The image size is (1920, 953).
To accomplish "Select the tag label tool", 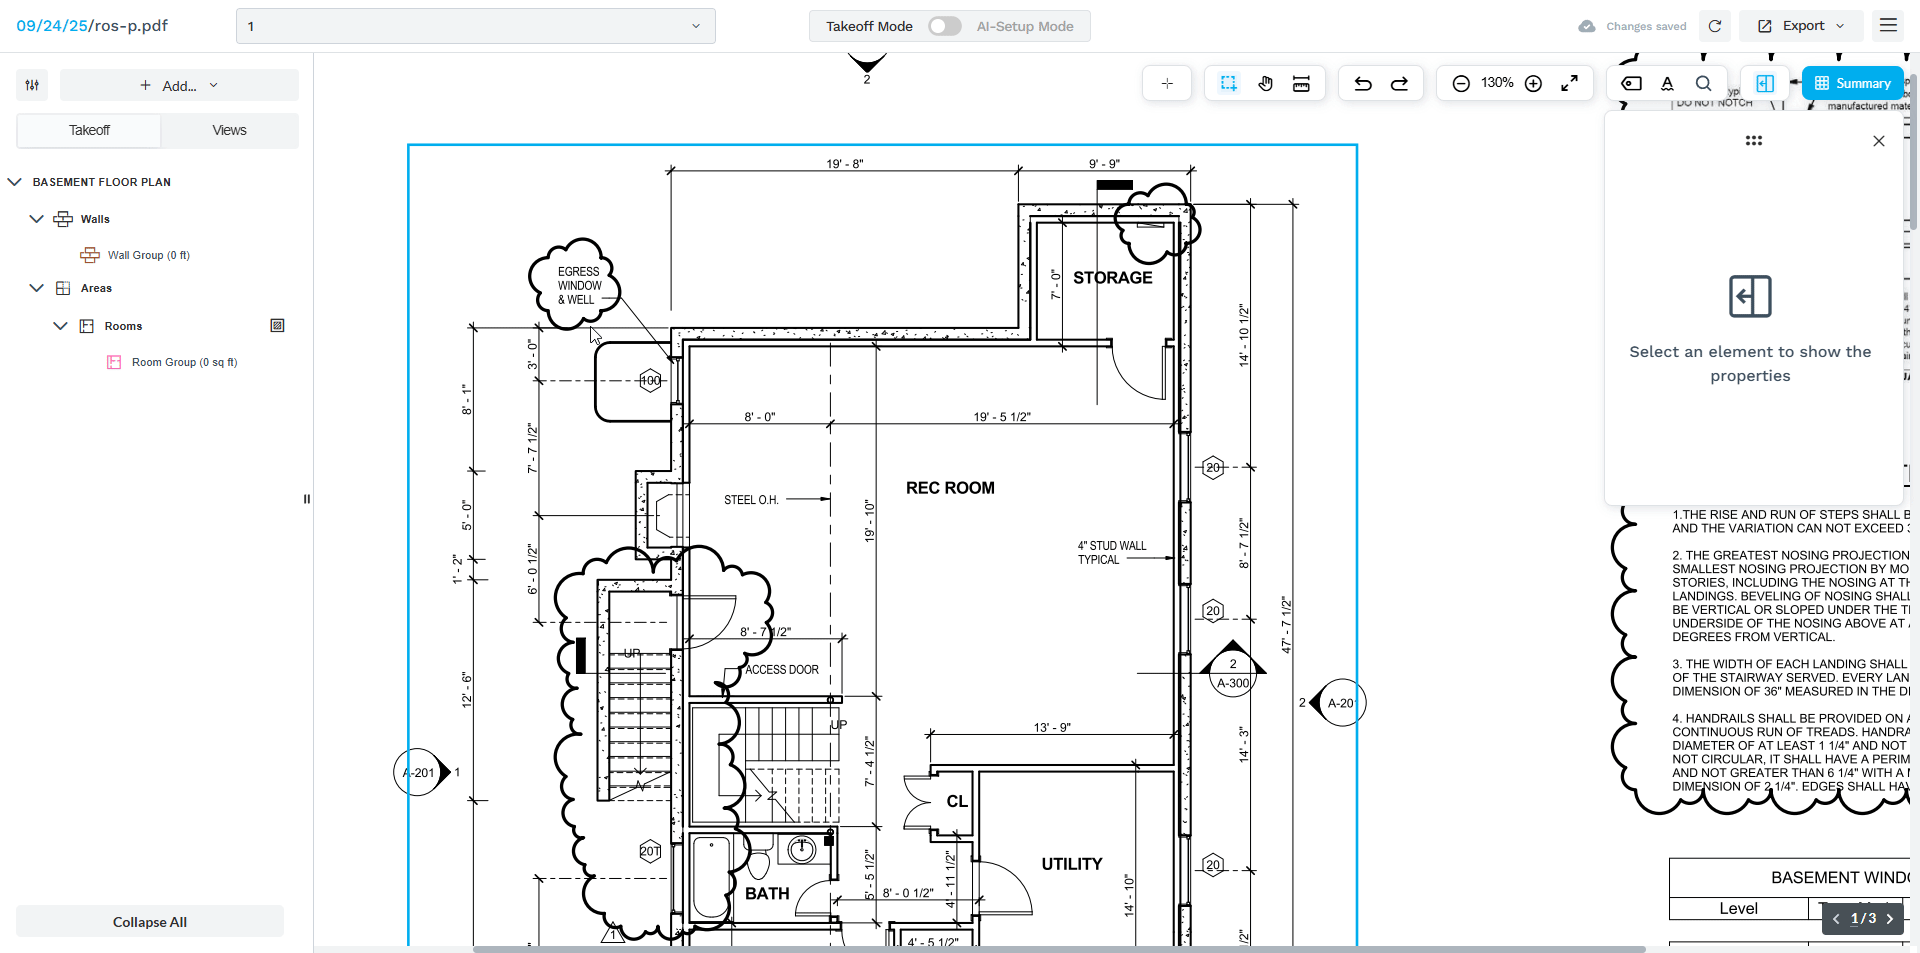I will click(1631, 84).
